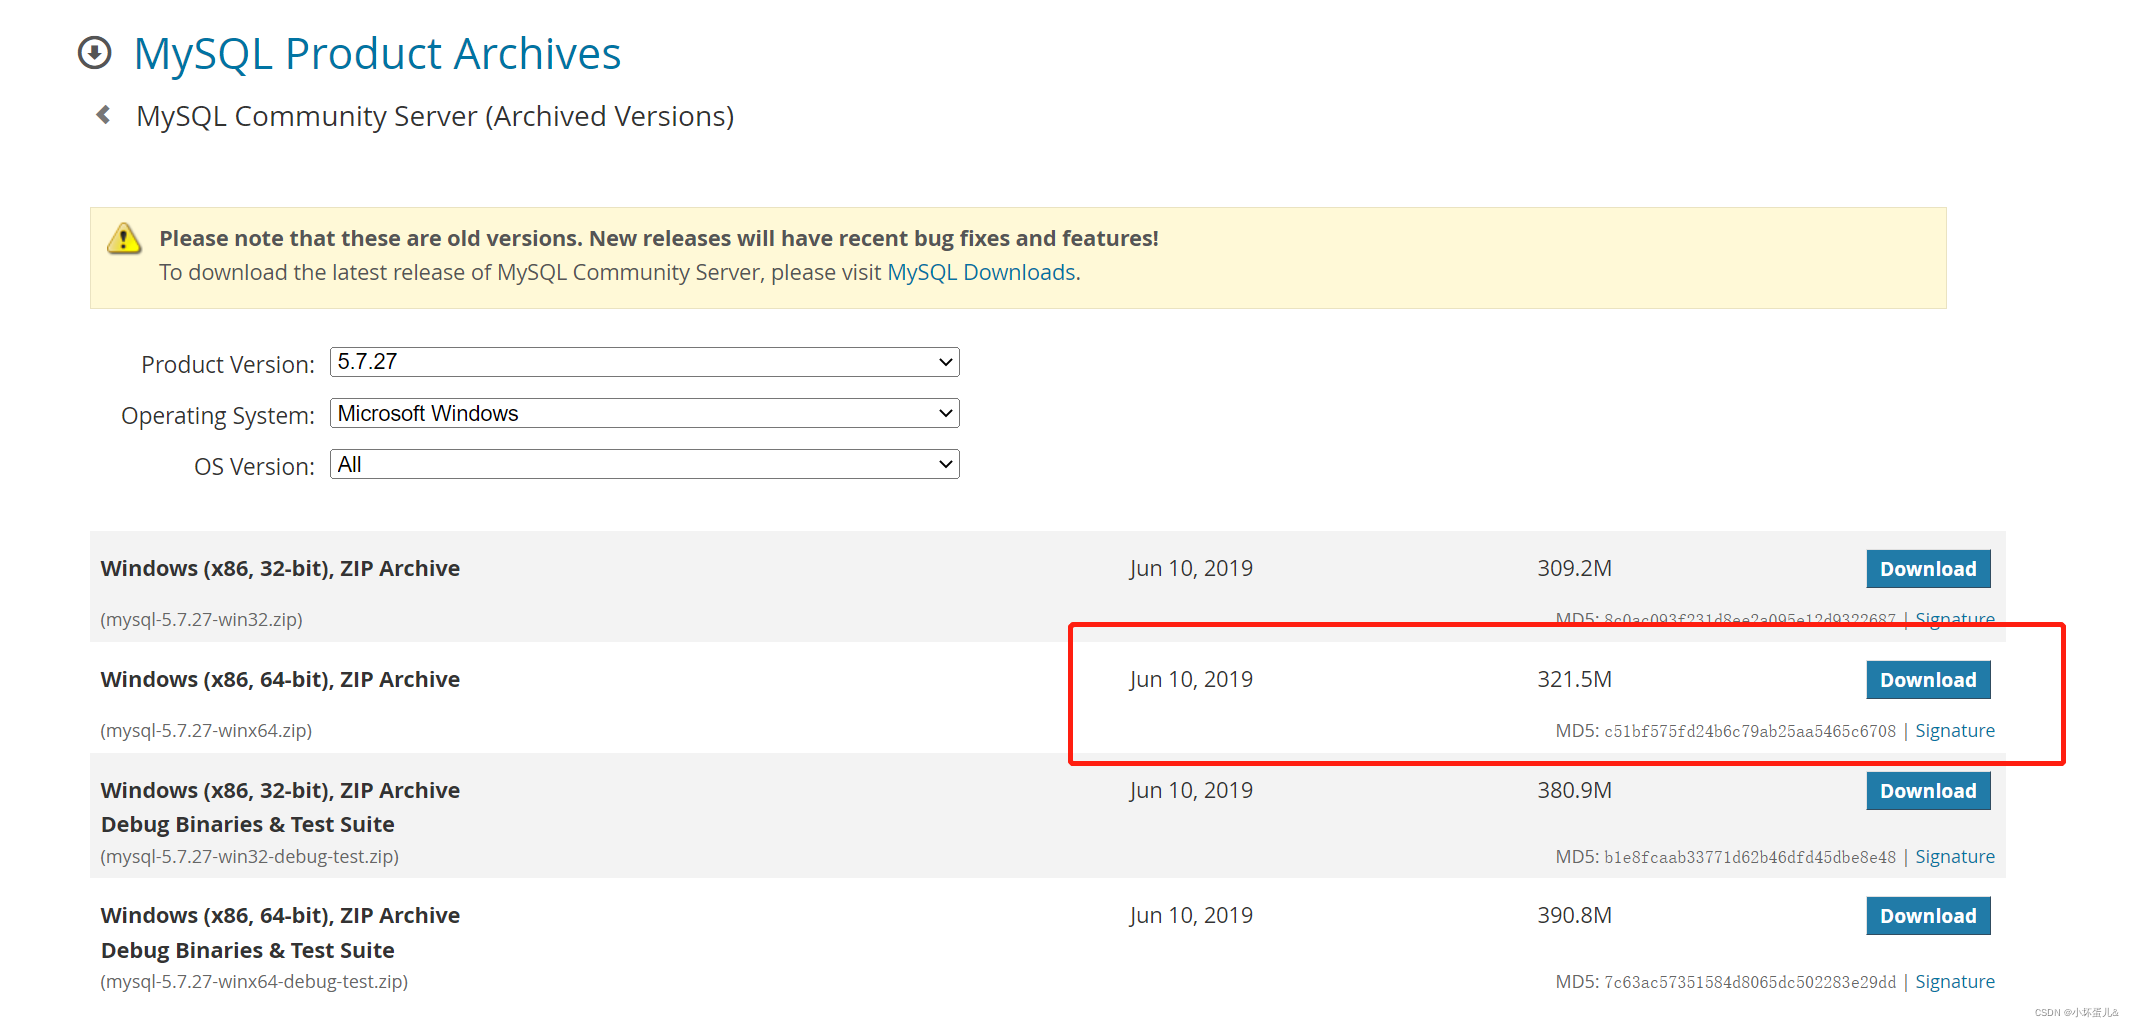Click the 'Windows (x86, 32-bit), ZIP Archive' title above mysql-5.7.27-win32.zip

(280, 569)
